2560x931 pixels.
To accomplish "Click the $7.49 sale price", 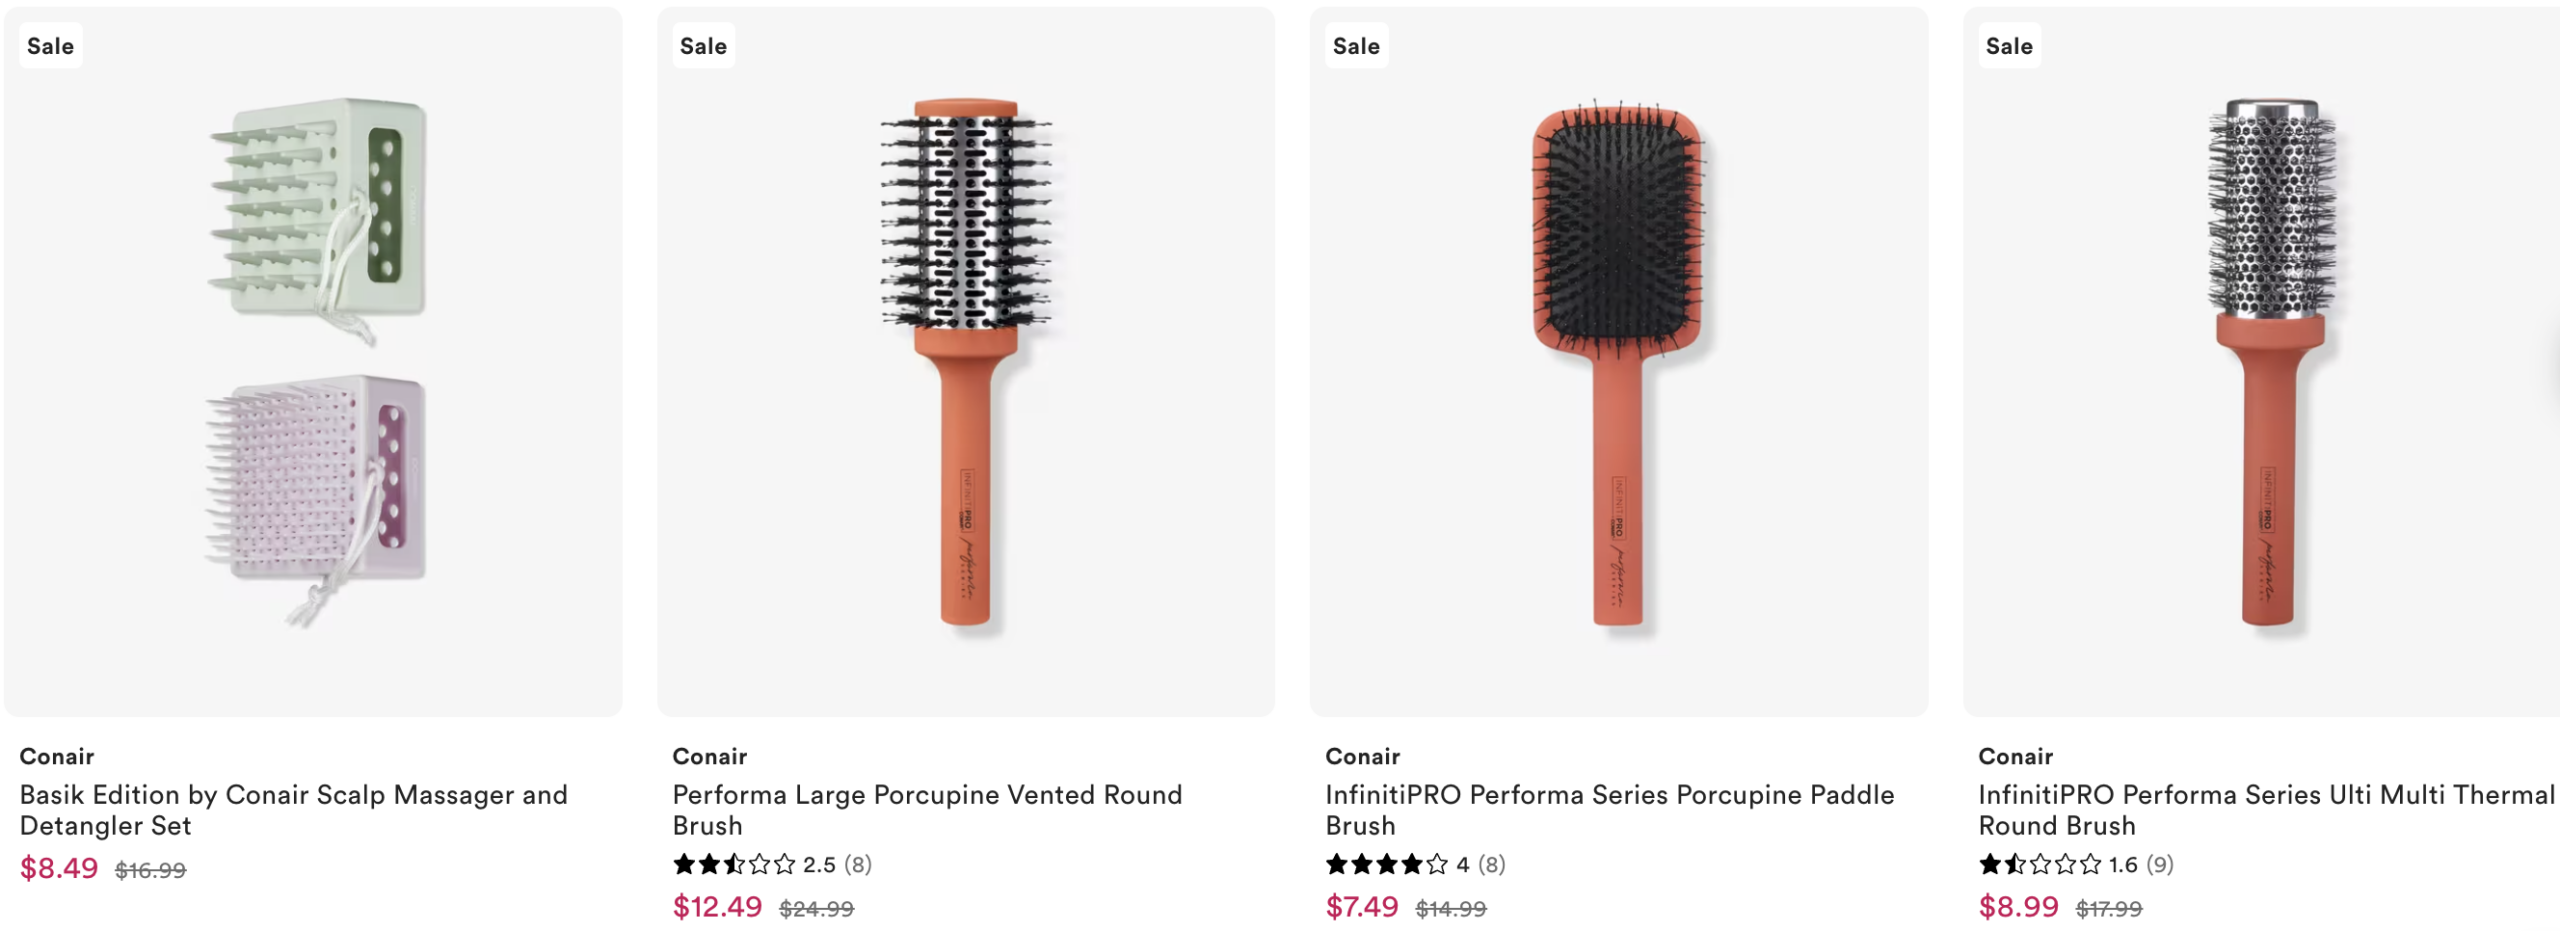I will tap(1361, 907).
